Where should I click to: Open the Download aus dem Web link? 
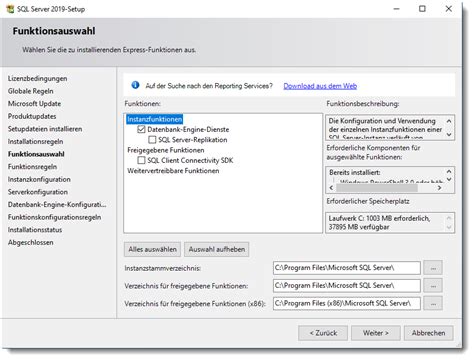click(x=320, y=86)
